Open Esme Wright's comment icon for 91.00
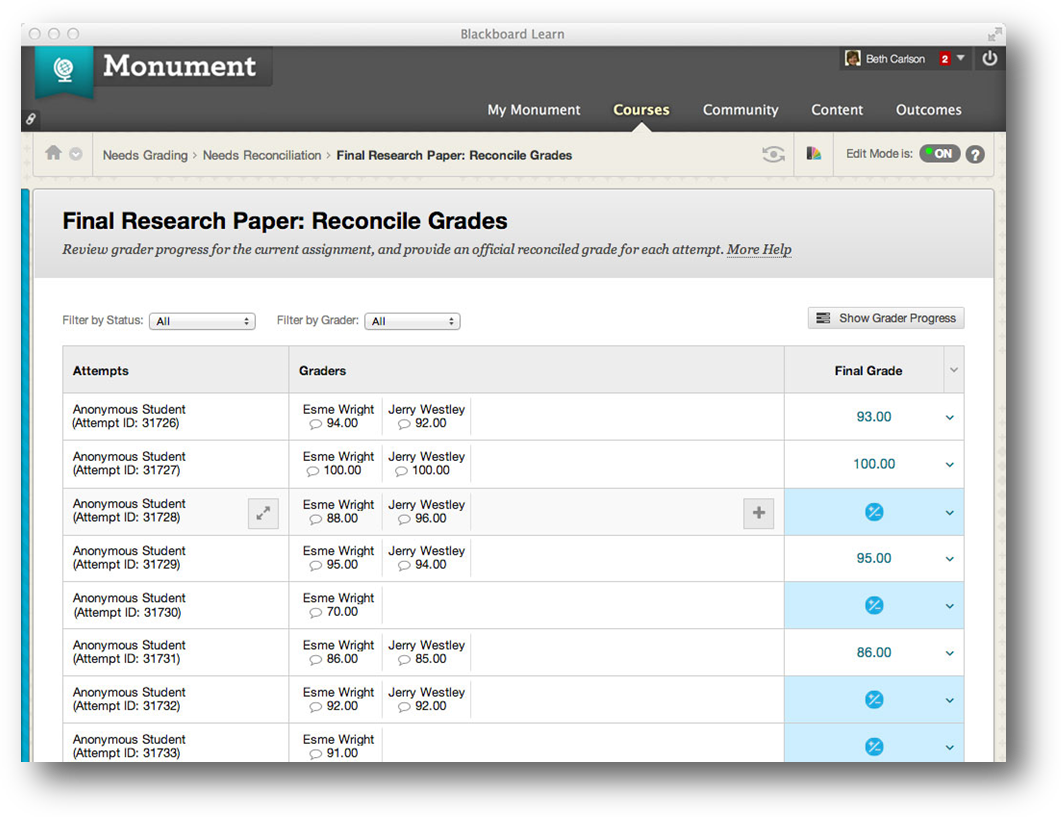Screen dimensions: 1061x817 pyautogui.click(x=315, y=754)
